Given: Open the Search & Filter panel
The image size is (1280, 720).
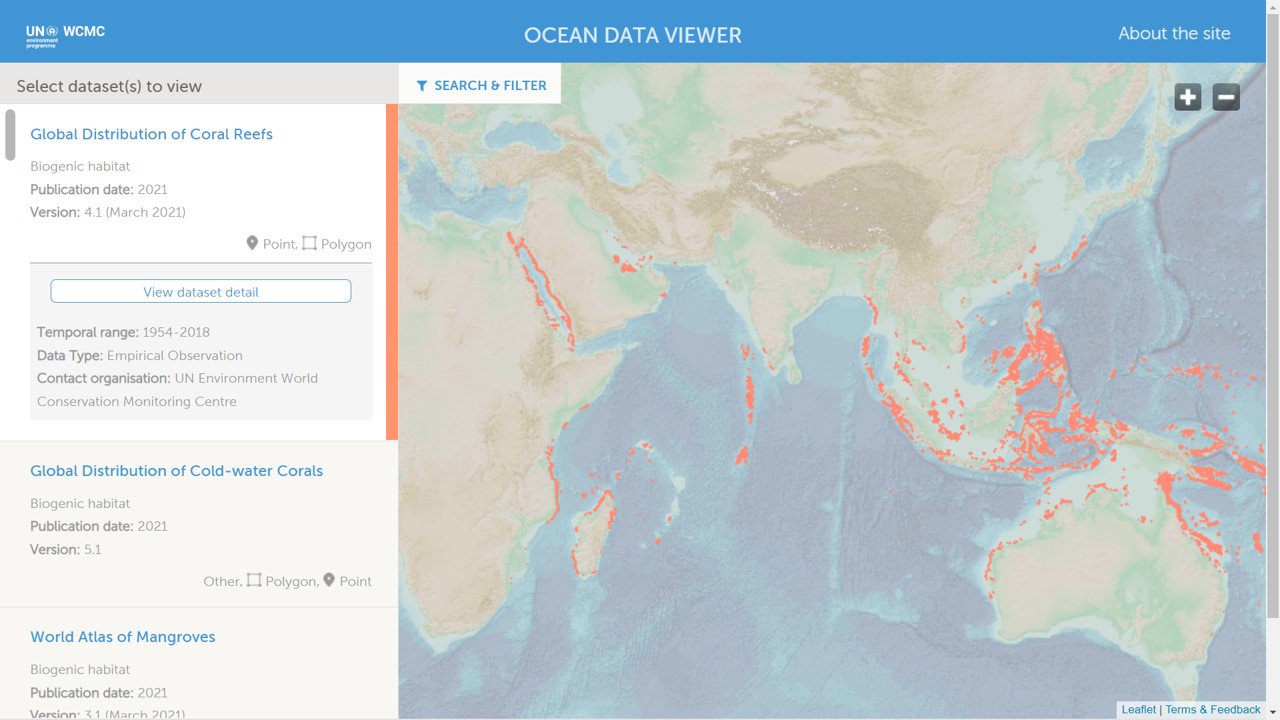Looking at the screenshot, I should tap(480, 86).
